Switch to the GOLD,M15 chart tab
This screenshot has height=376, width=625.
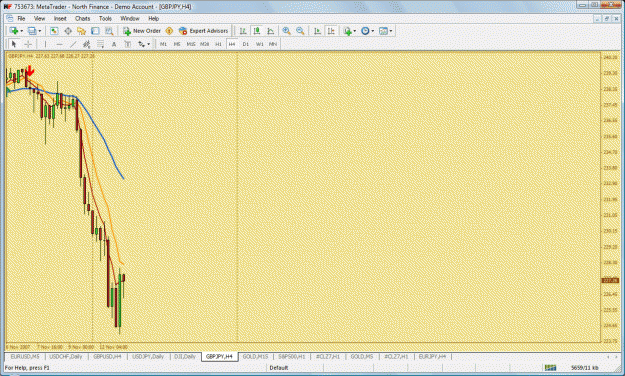tap(256, 356)
